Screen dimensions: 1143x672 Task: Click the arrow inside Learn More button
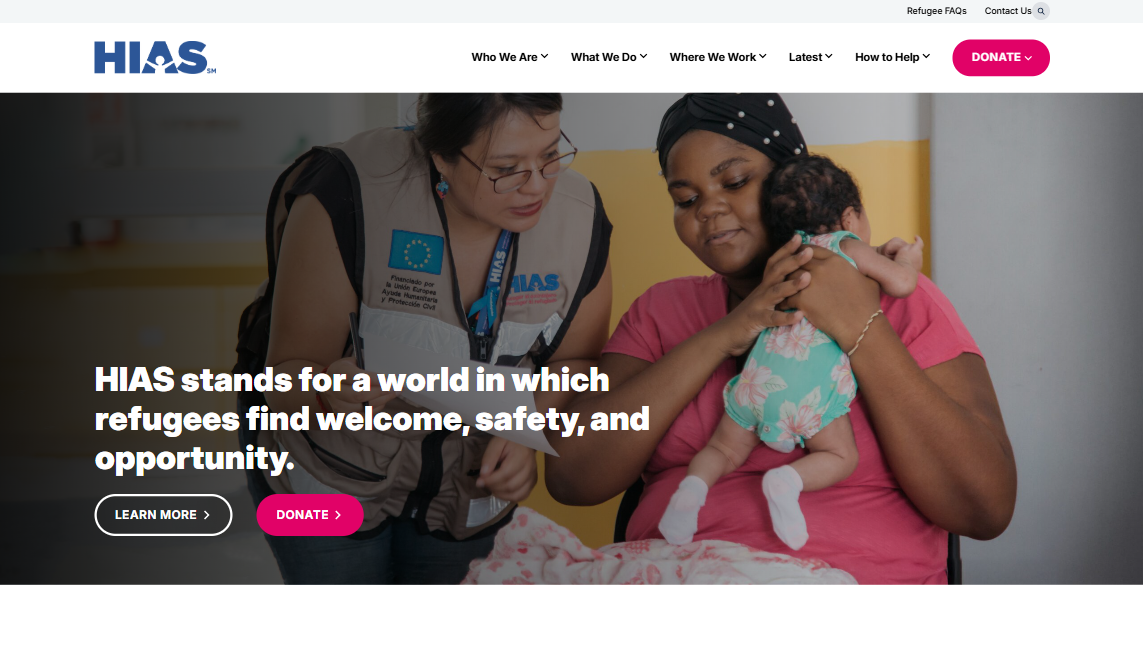click(x=207, y=515)
